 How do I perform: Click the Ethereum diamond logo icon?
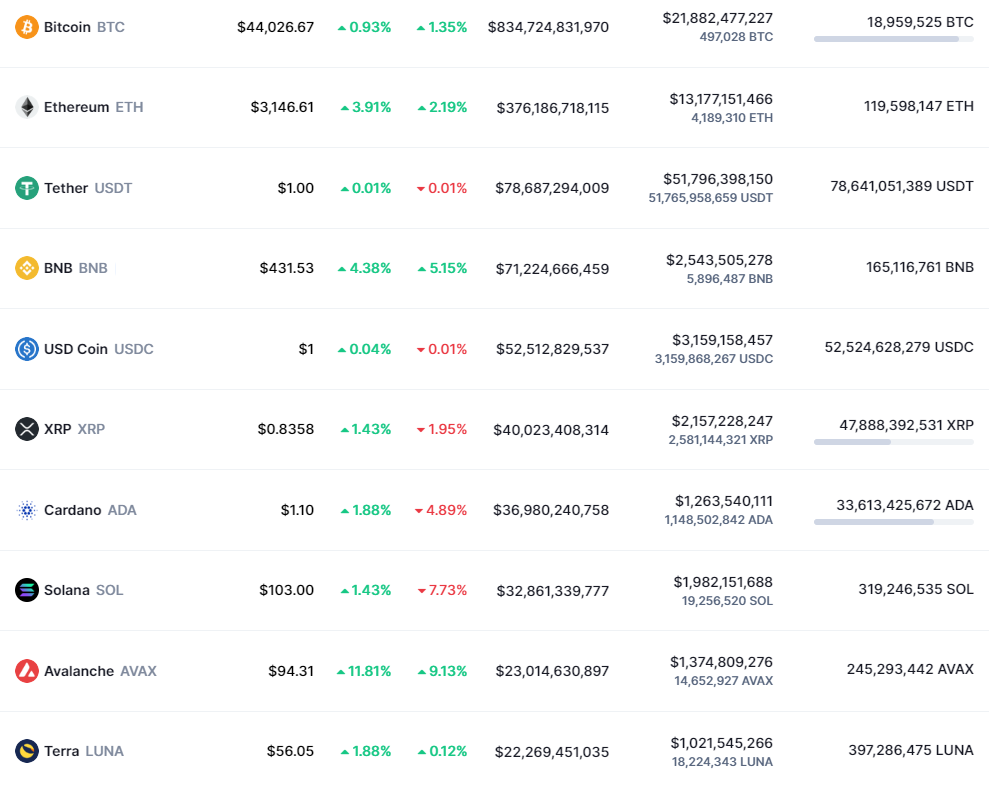tap(26, 107)
